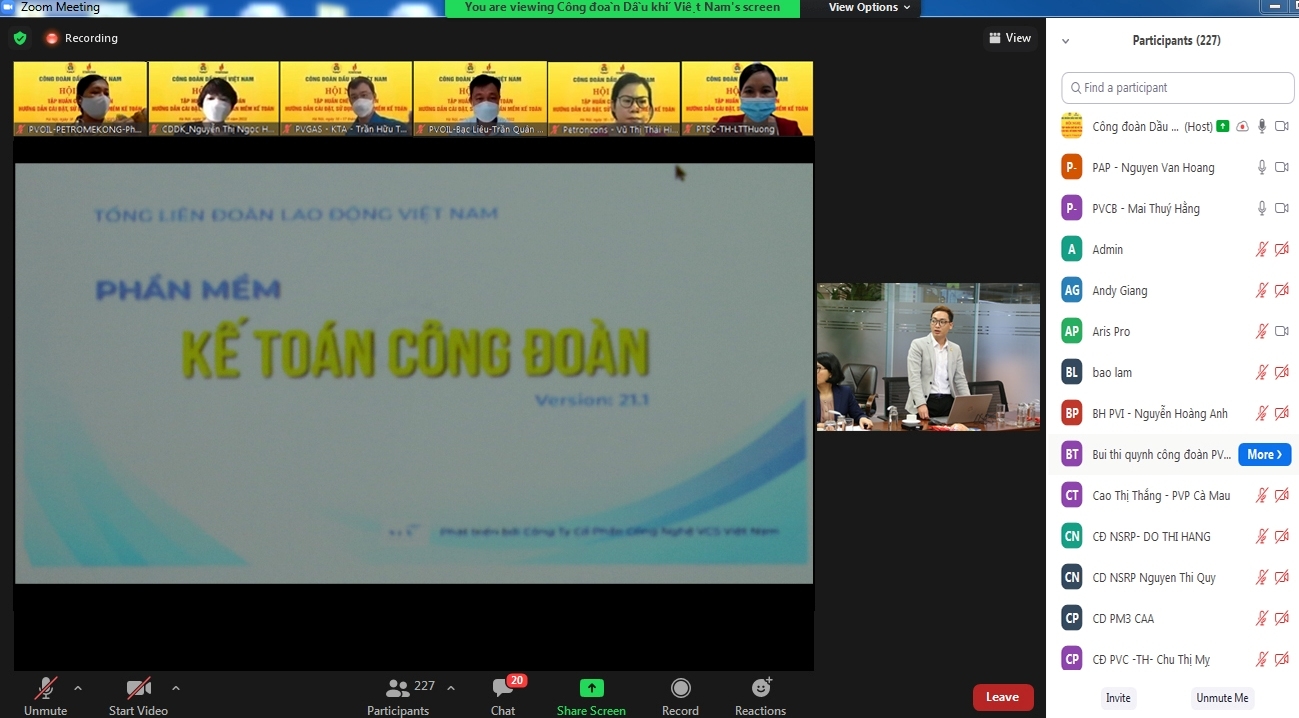Select participant CĐ PVC -TH- Chu Thị My
1299x718 pixels.
(x=1172, y=660)
